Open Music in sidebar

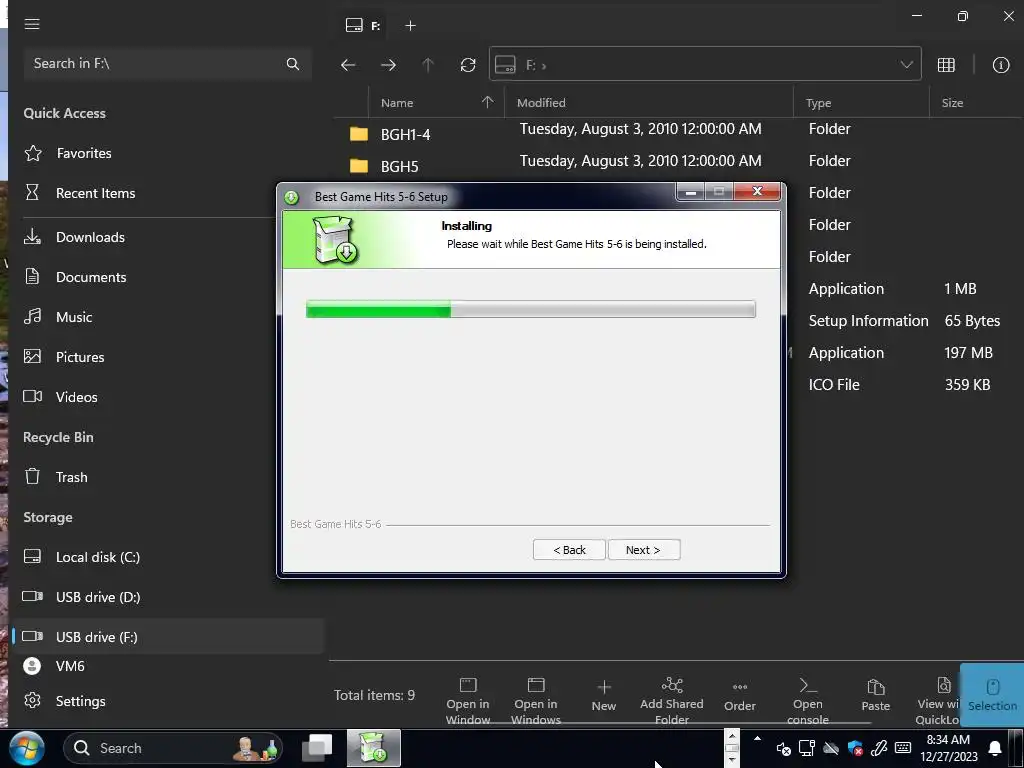(74, 317)
